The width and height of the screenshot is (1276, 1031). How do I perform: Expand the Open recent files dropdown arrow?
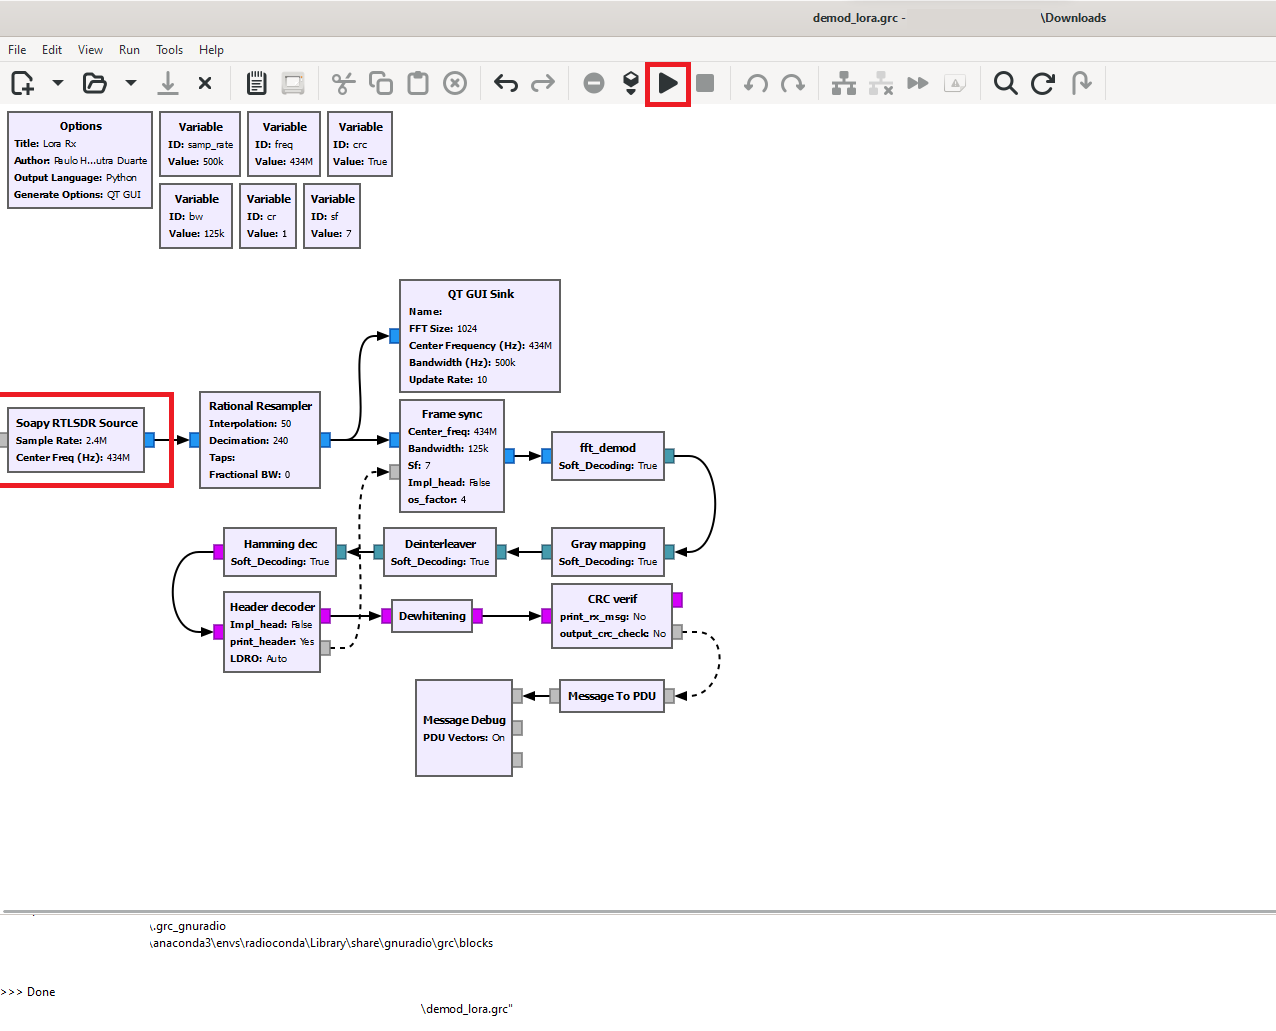[131, 83]
